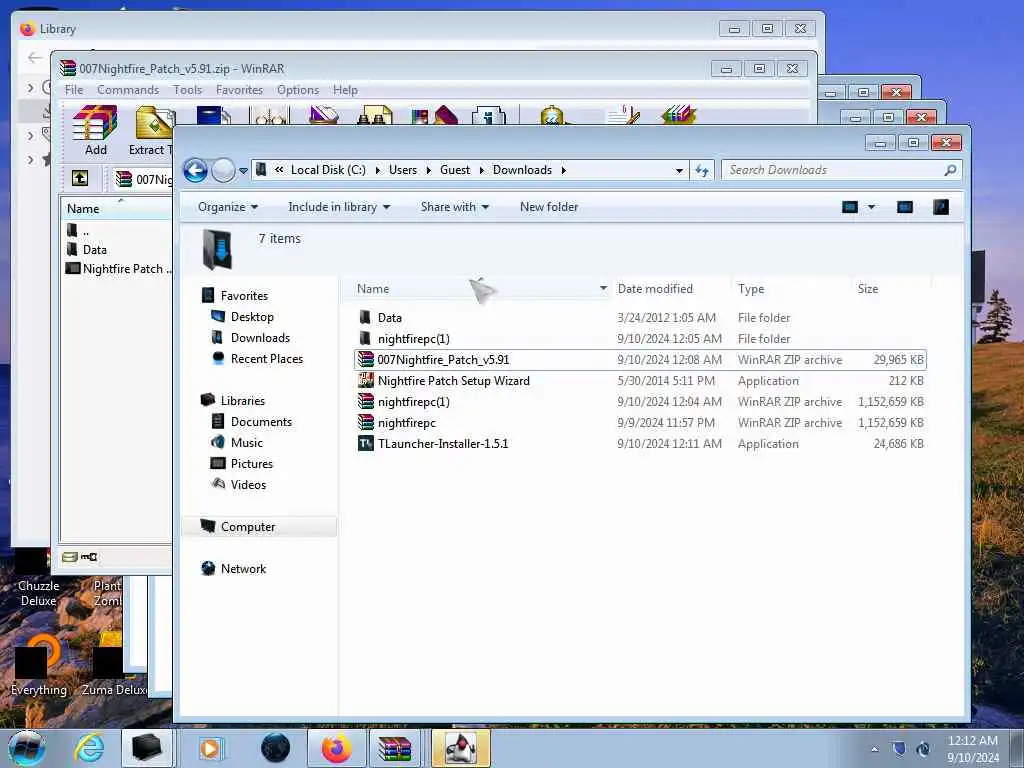Open the WinRAR File menu

pos(74,90)
